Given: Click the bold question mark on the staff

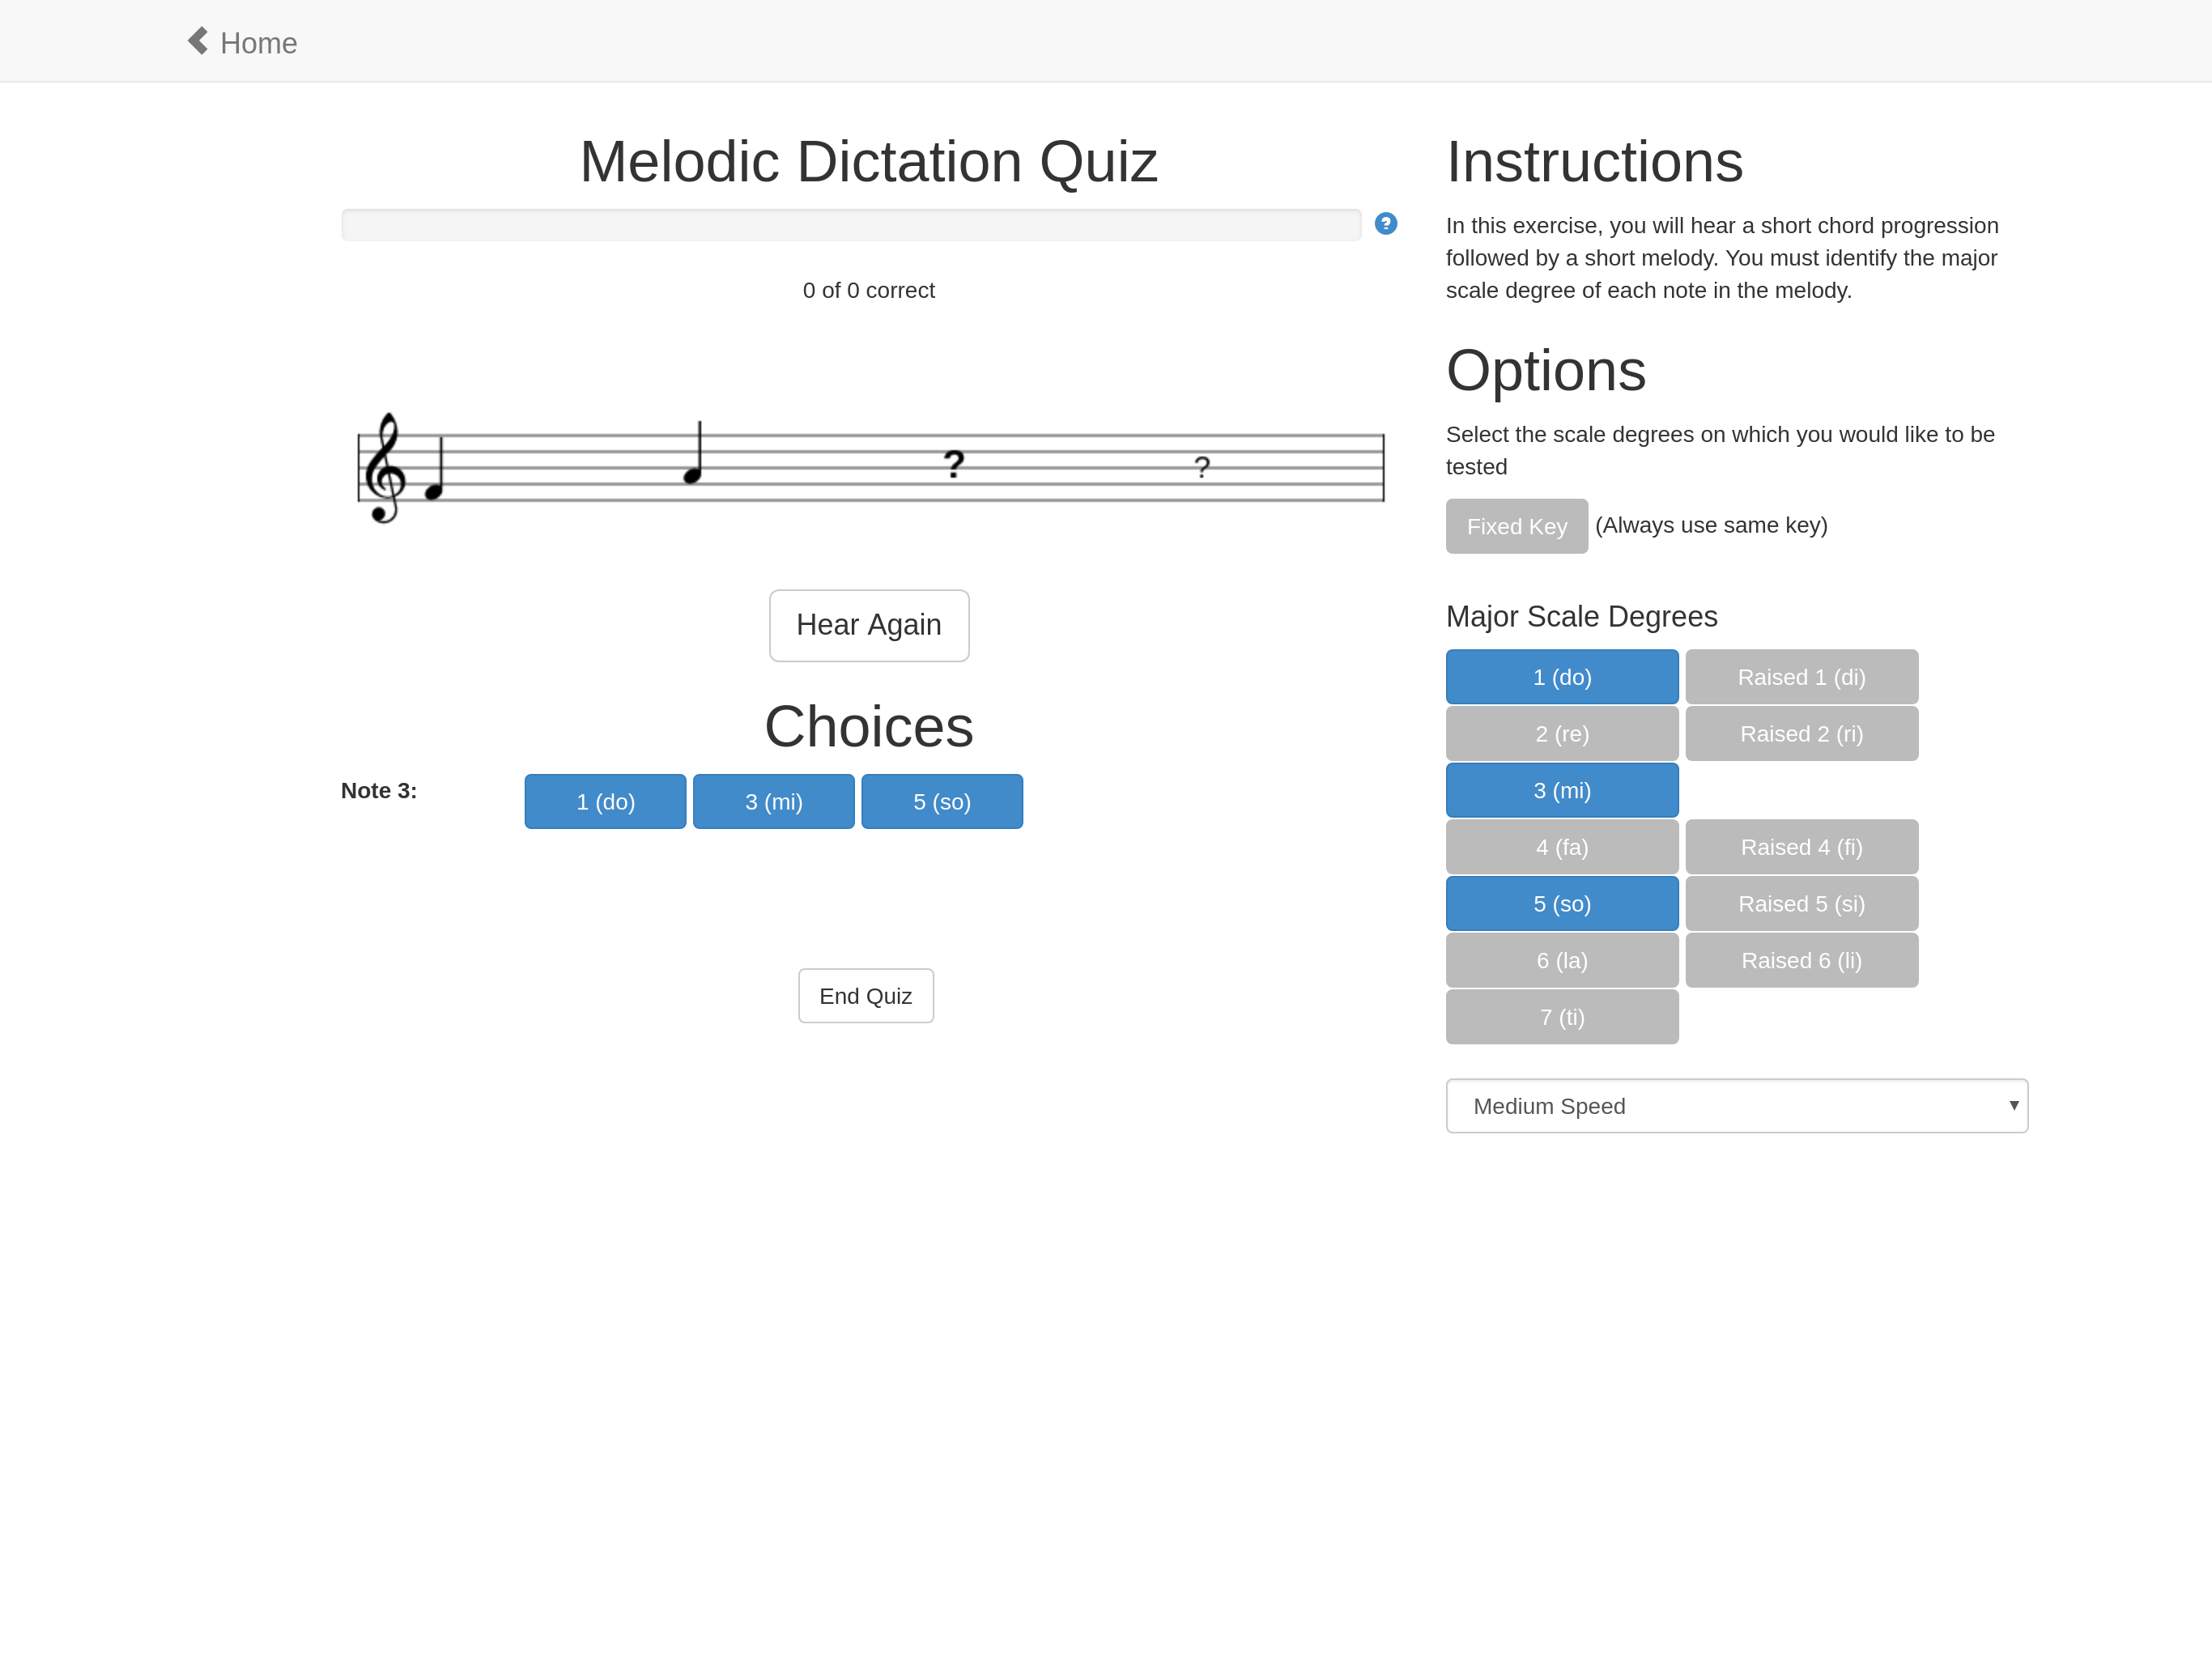Looking at the screenshot, I should pos(954,464).
